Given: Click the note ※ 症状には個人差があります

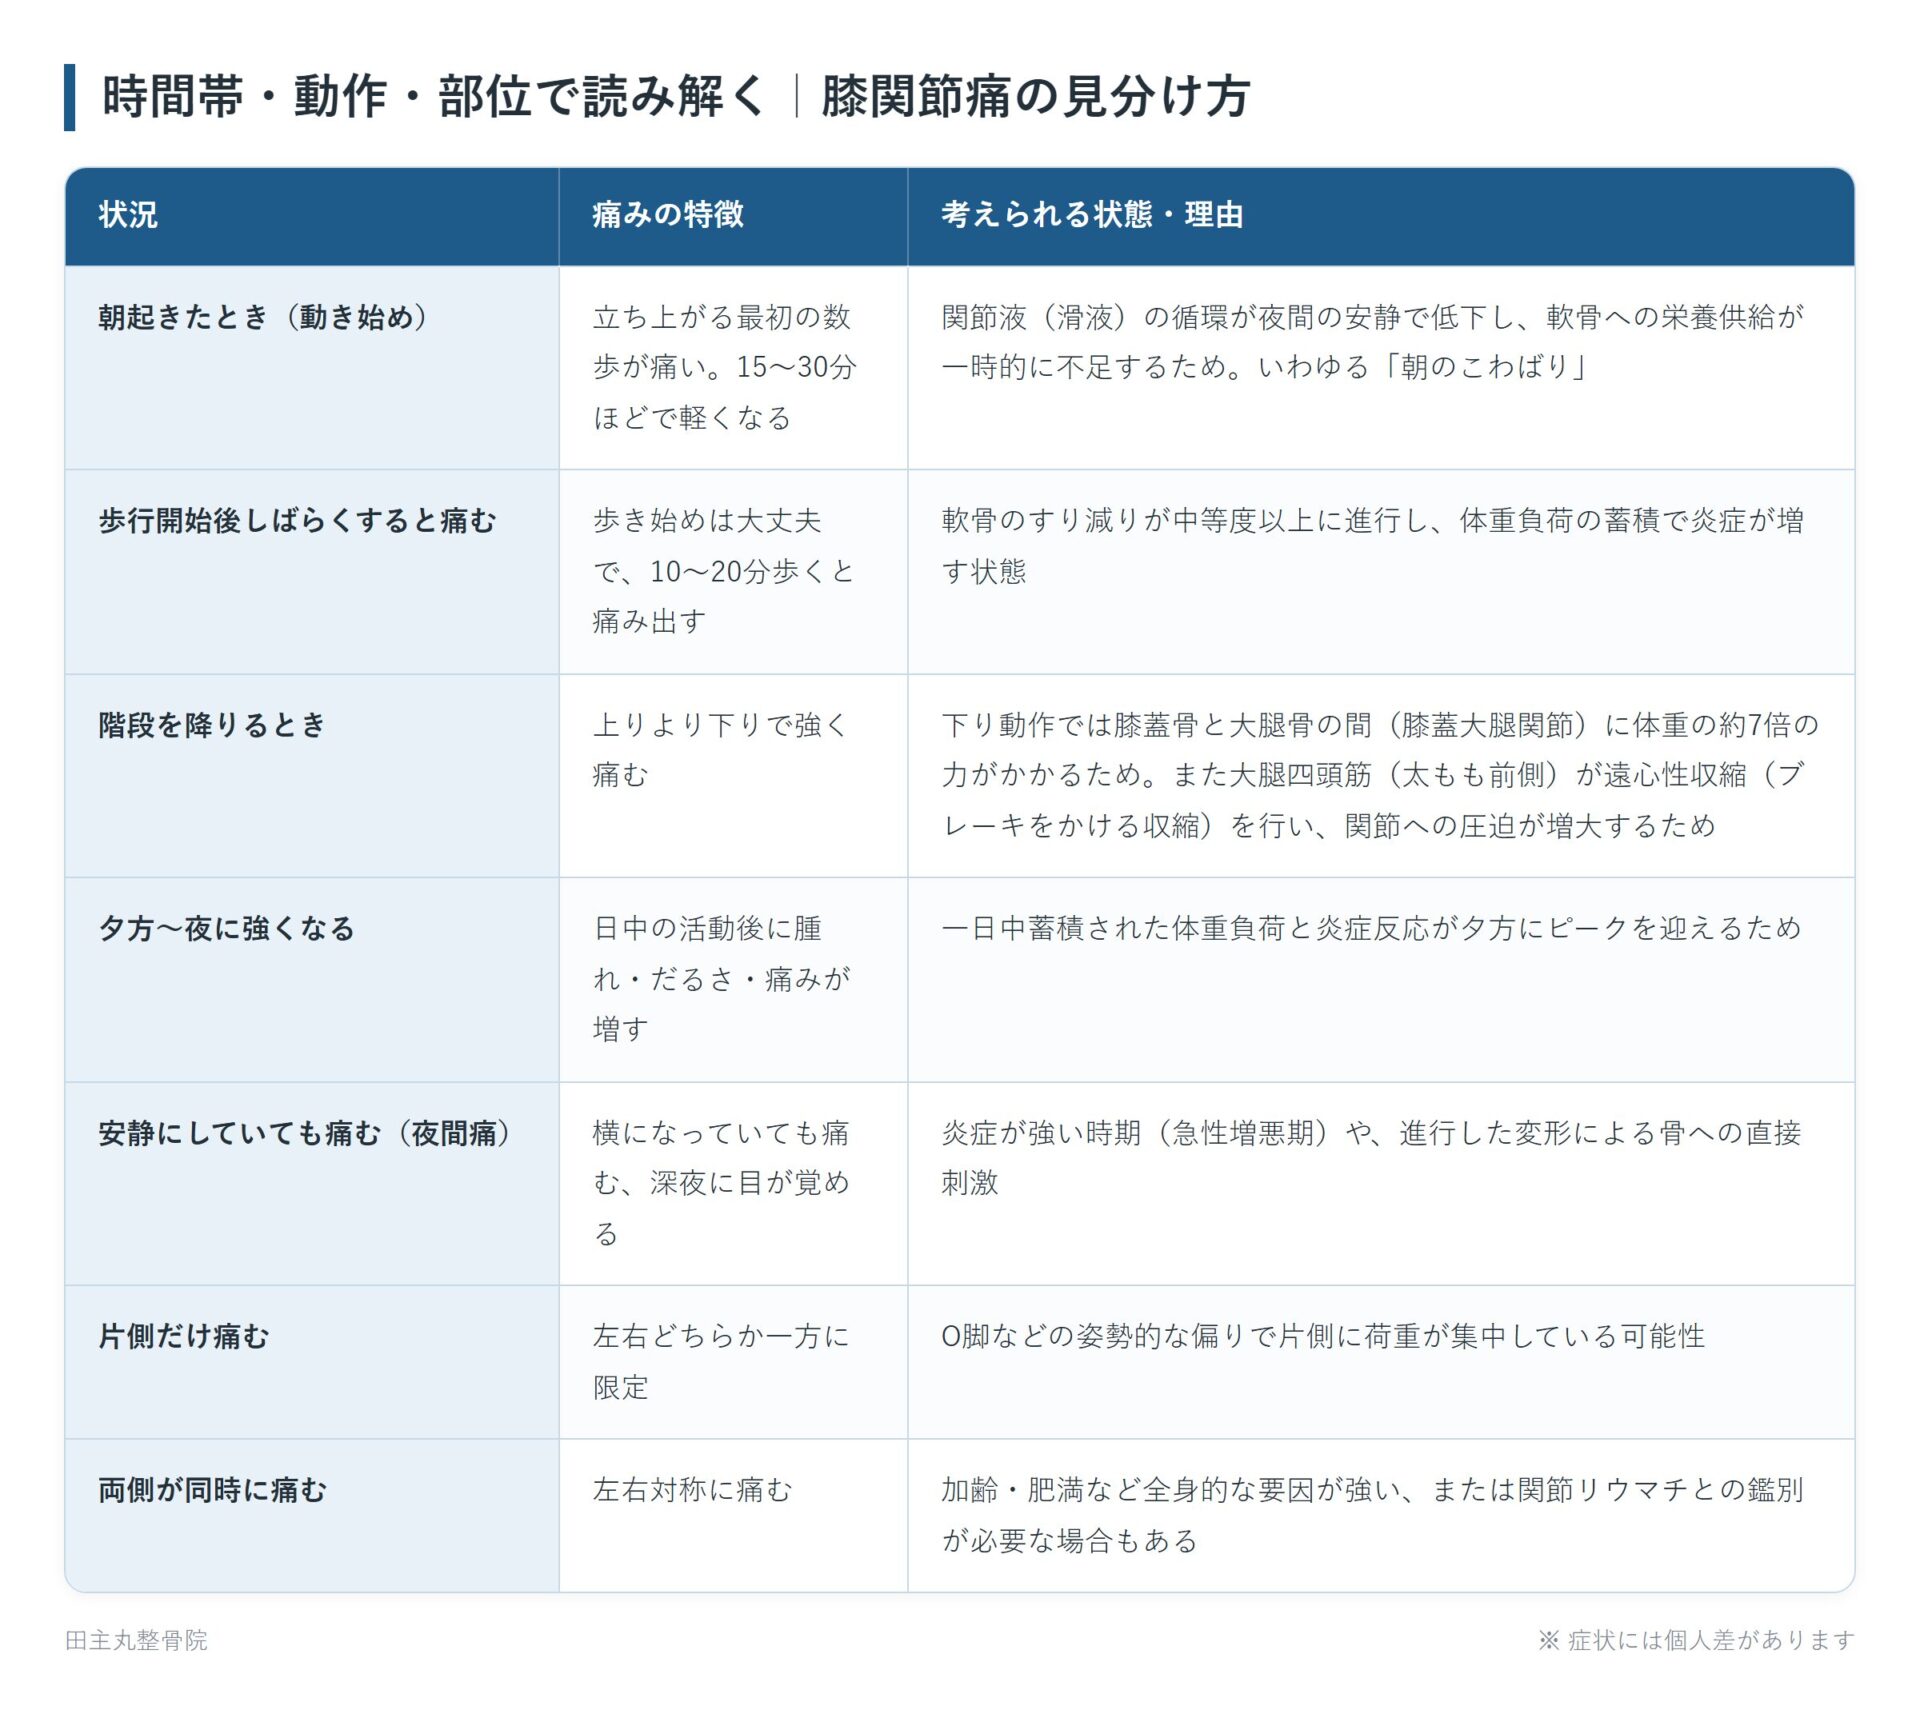Looking at the screenshot, I should (x=1696, y=1640).
